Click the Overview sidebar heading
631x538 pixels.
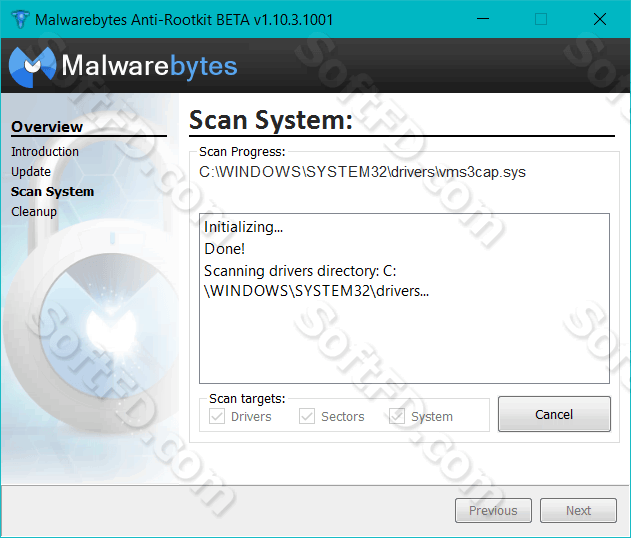(47, 127)
